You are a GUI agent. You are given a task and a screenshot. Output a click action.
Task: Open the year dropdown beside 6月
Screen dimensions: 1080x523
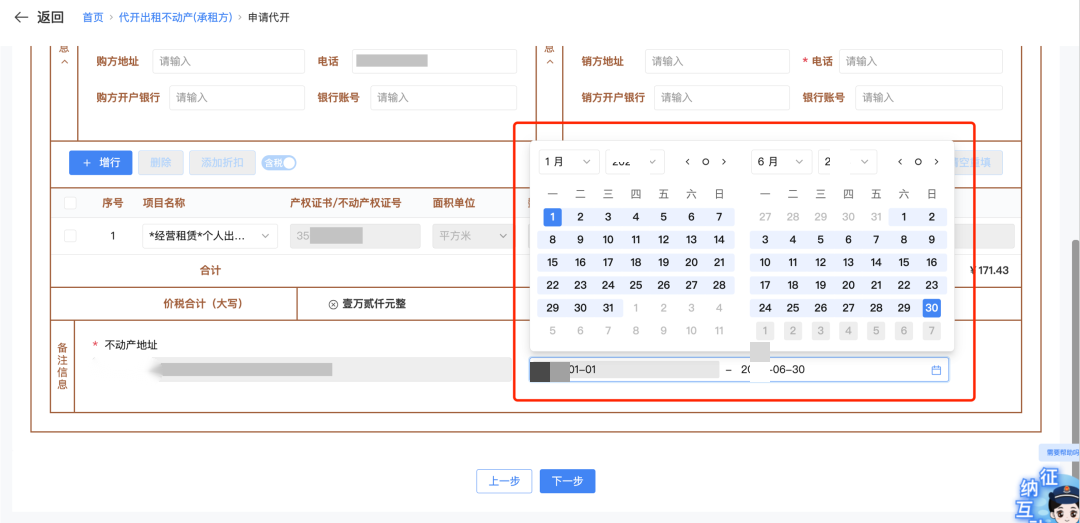pyautogui.click(x=848, y=162)
